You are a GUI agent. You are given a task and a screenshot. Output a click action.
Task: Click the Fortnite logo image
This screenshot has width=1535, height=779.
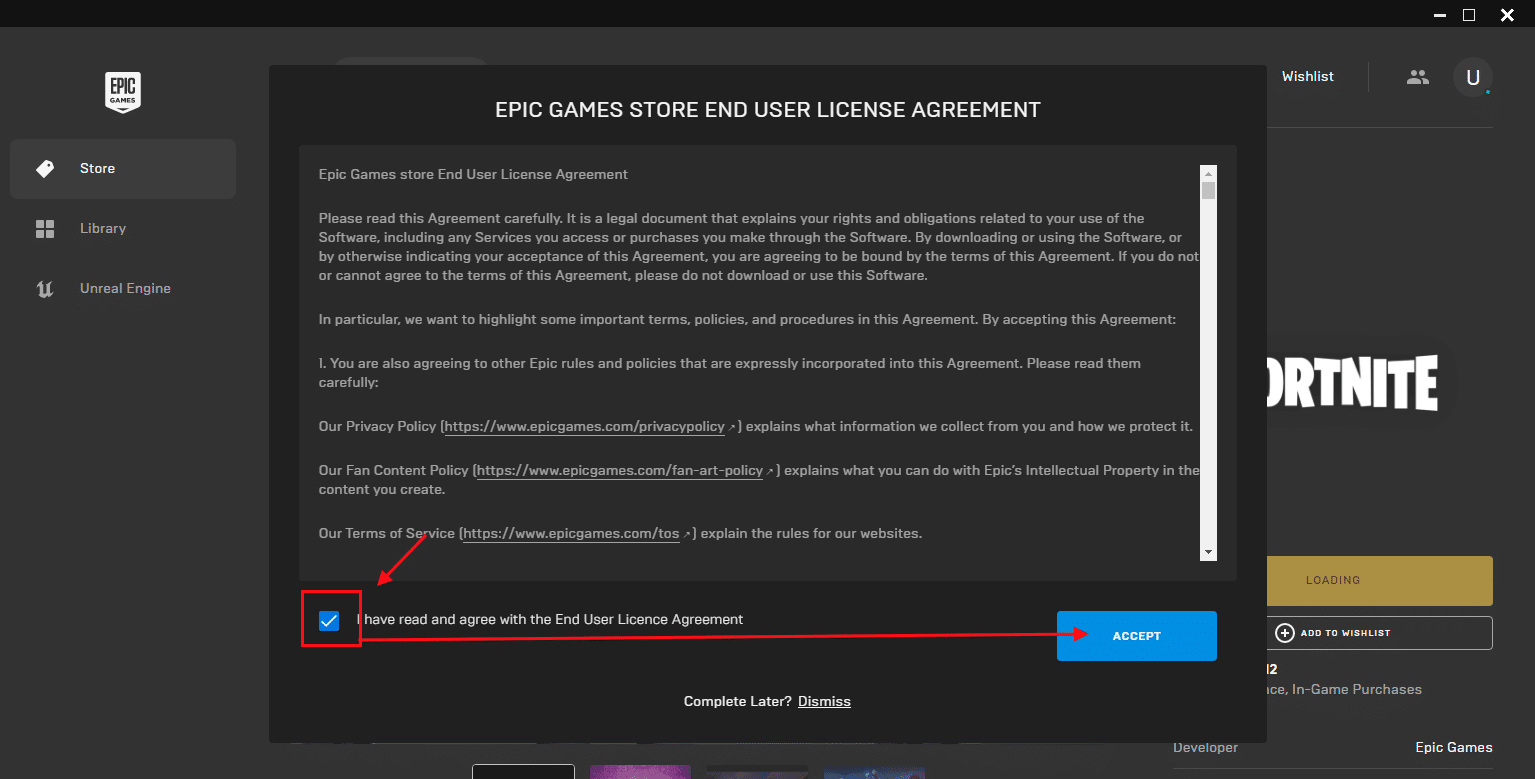[1352, 383]
